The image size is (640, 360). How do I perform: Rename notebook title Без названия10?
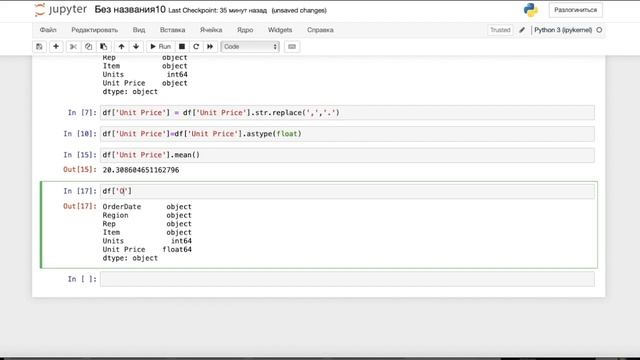point(130,10)
